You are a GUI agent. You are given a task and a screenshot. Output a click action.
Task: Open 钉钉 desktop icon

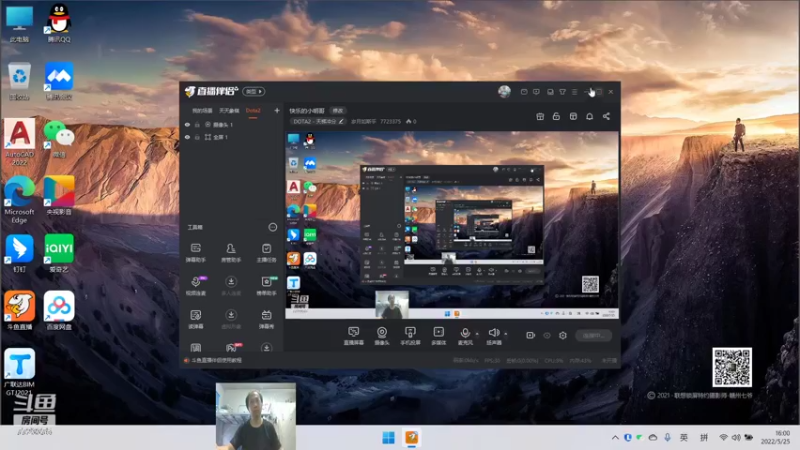point(19,253)
